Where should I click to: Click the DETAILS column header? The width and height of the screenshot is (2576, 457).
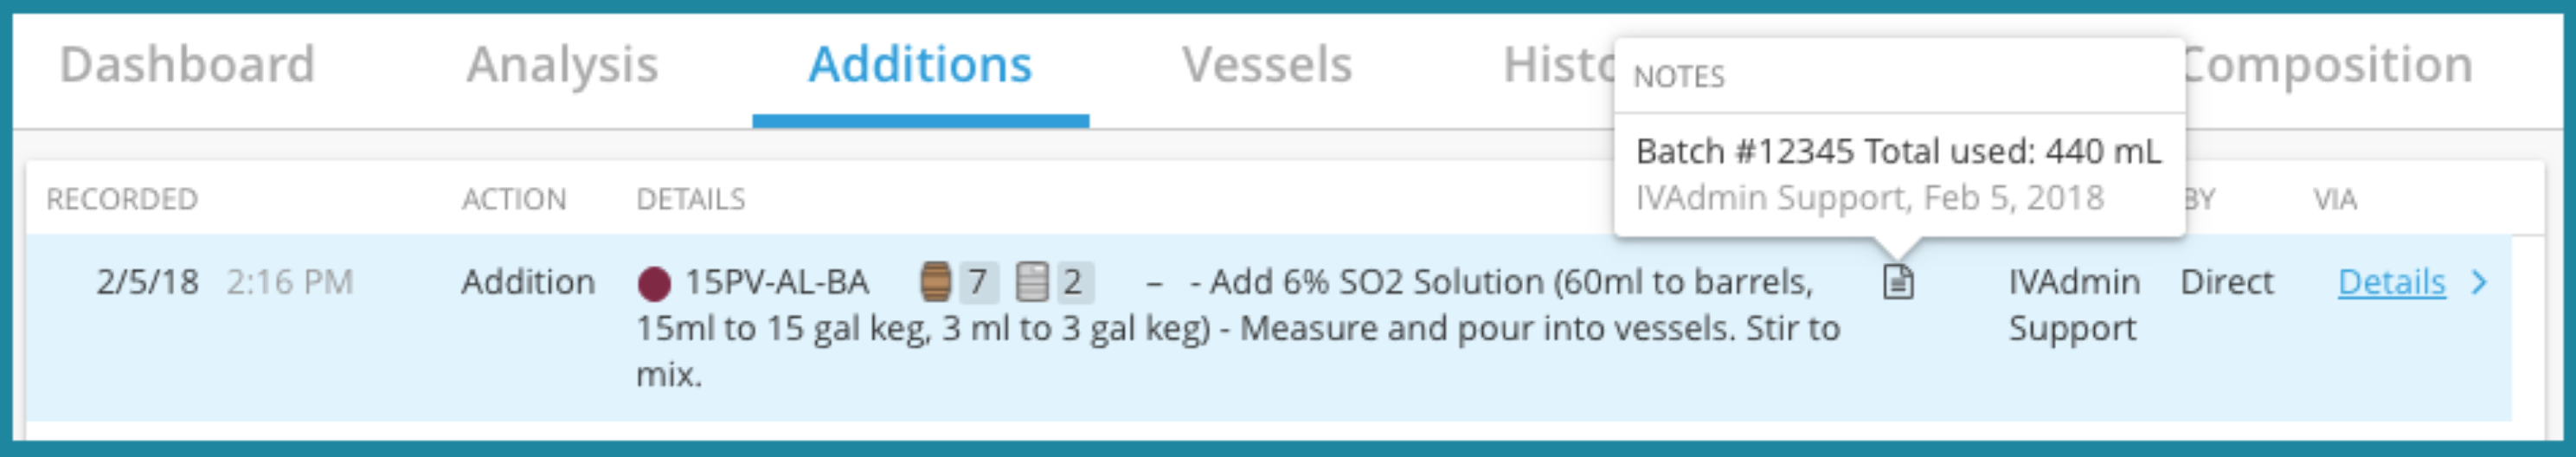point(691,199)
